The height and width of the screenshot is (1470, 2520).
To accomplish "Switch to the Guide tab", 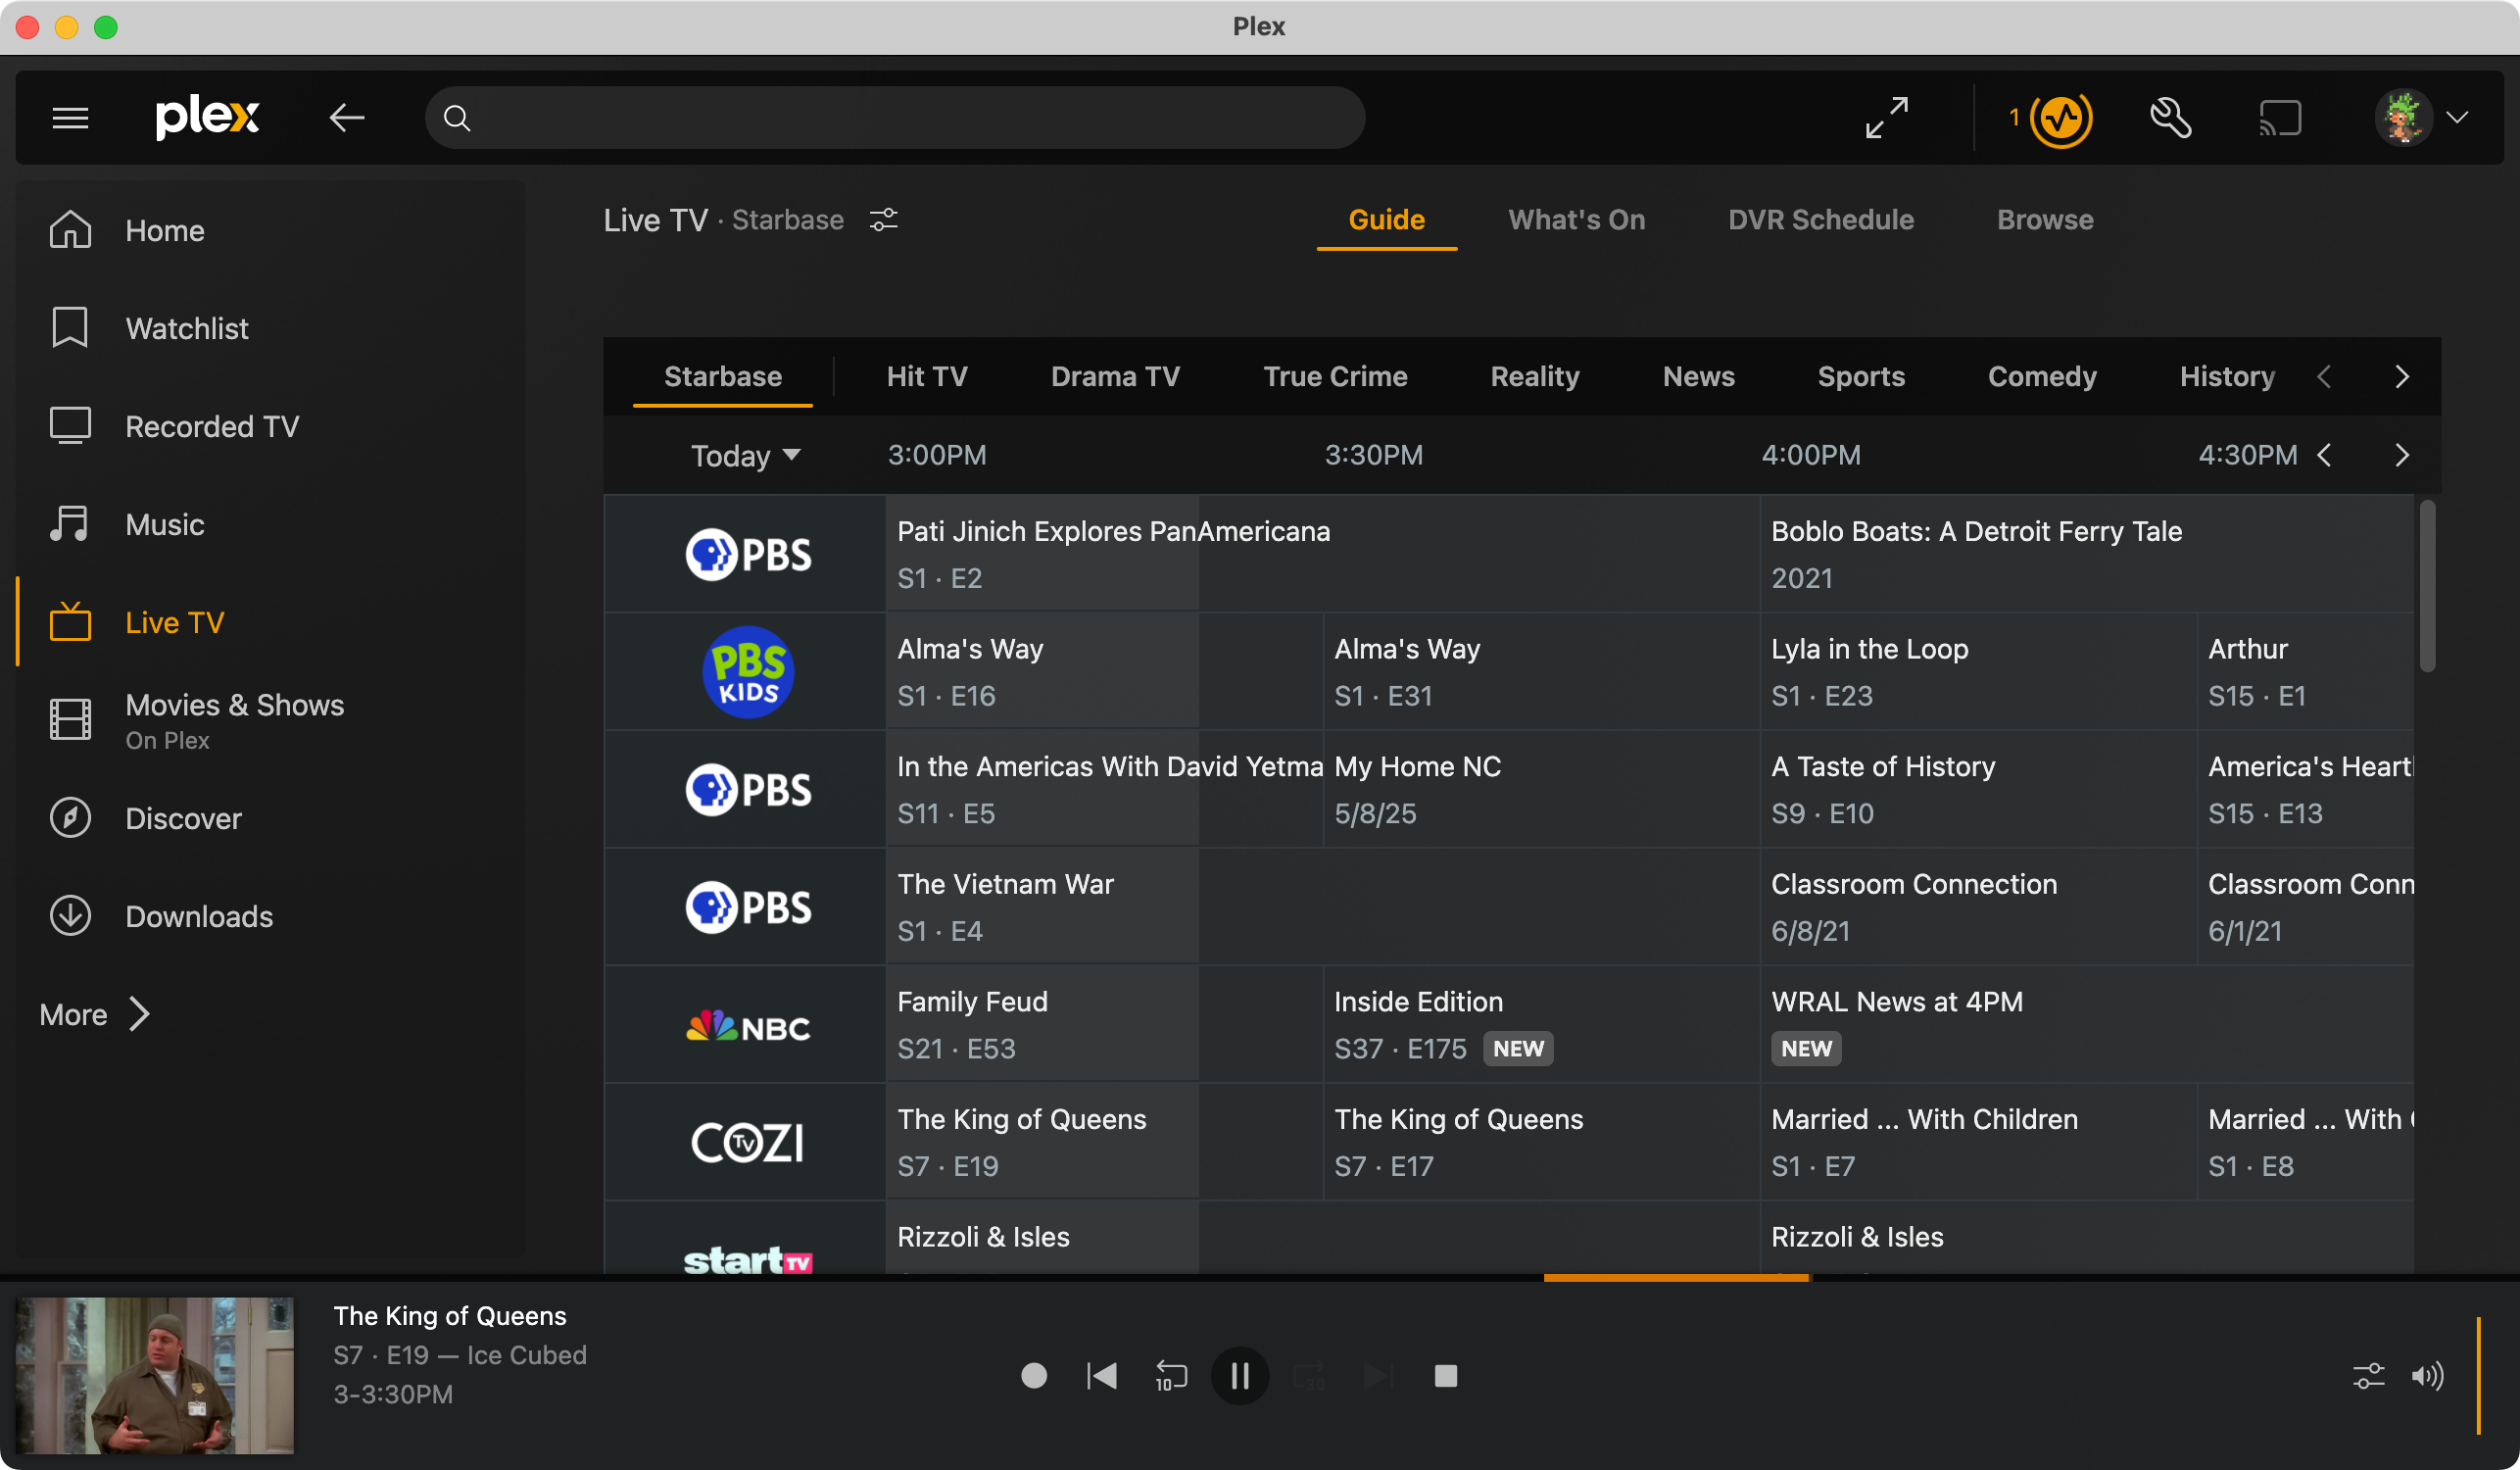I will pos(1386,220).
